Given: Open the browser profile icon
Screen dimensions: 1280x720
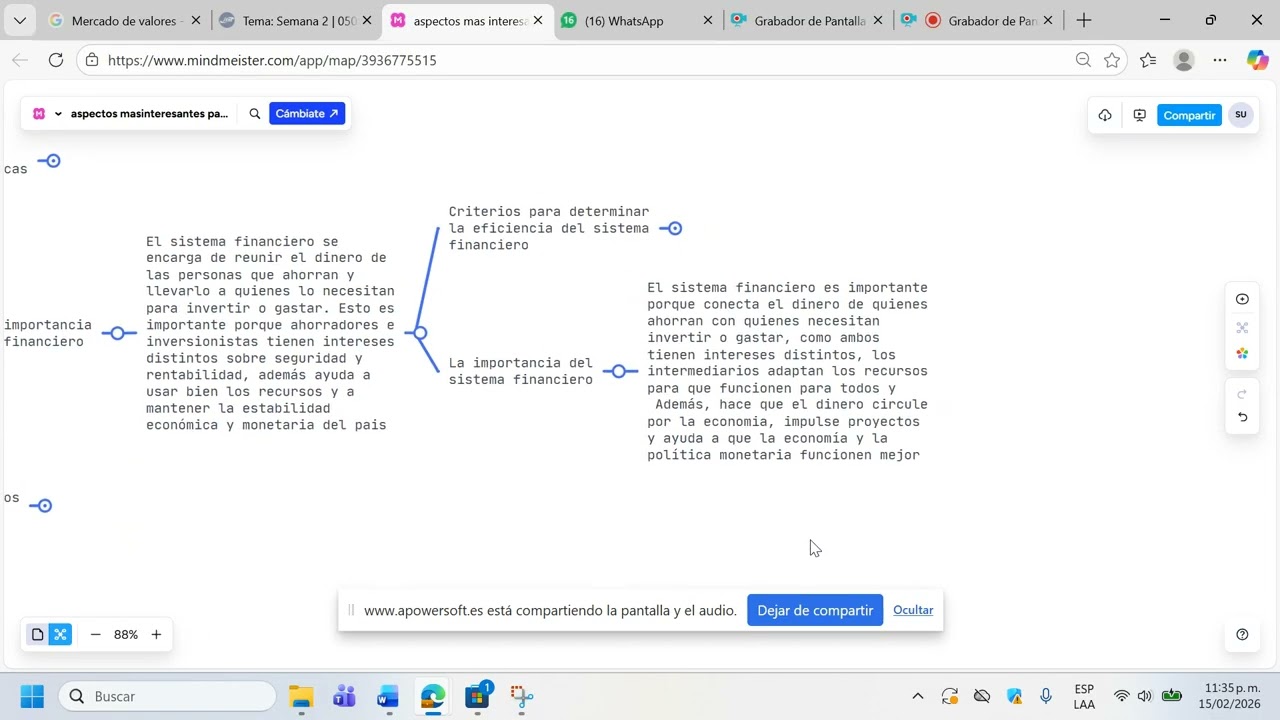Looking at the screenshot, I should (x=1184, y=60).
